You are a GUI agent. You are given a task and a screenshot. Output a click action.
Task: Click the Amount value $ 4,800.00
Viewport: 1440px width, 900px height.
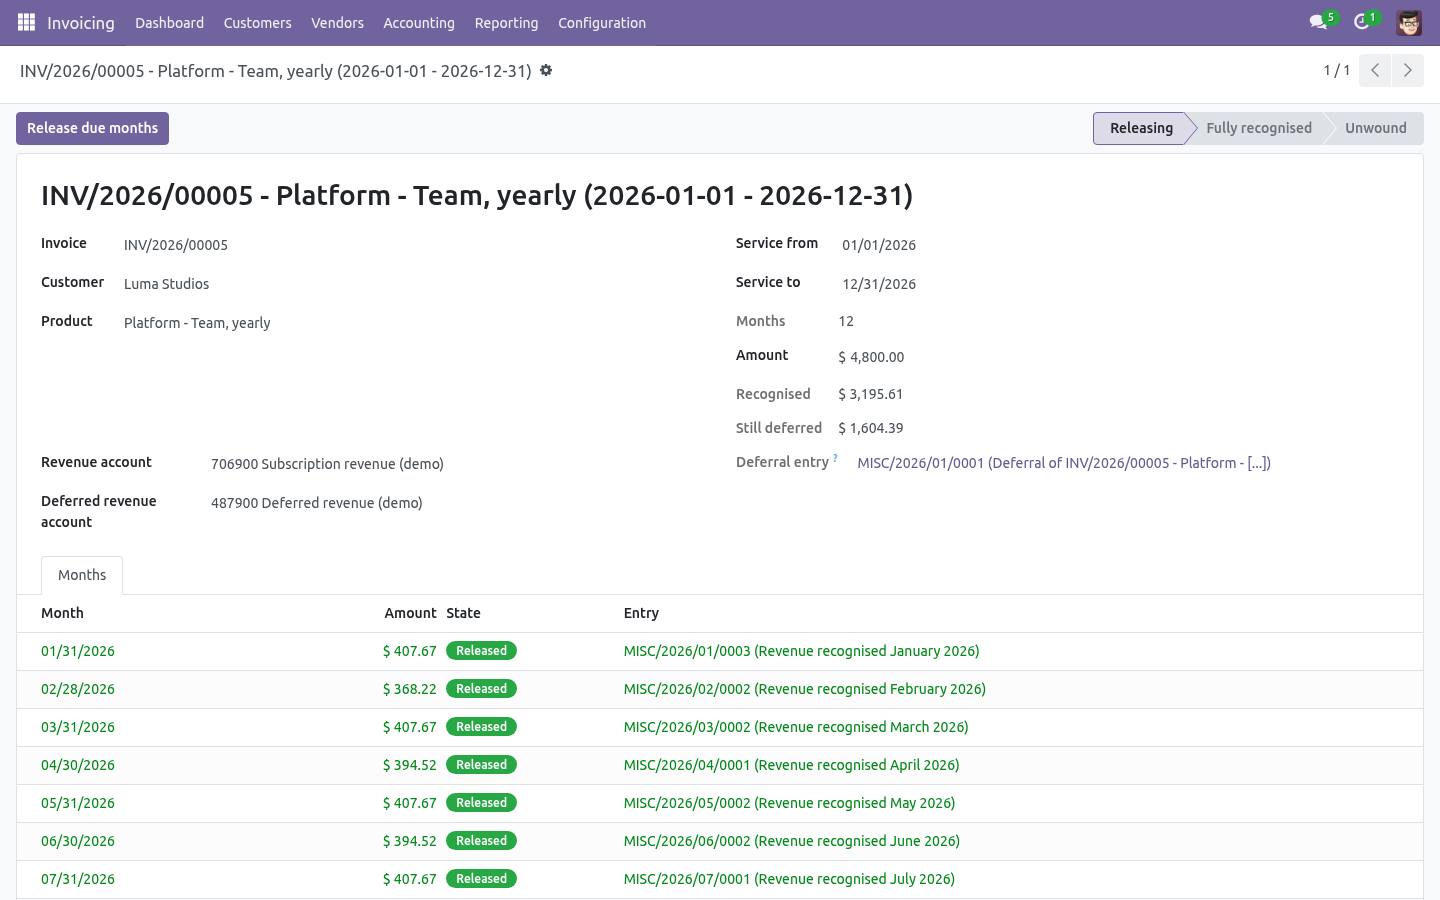(x=871, y=357)
